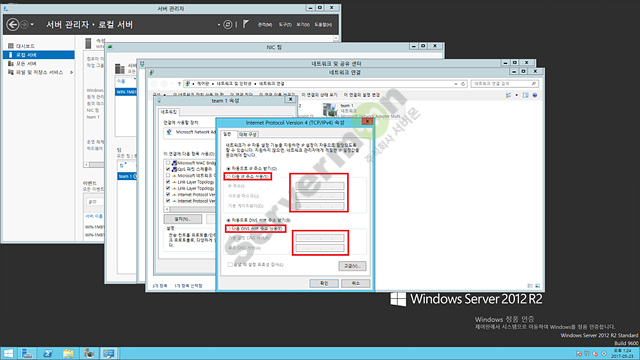This screenshot has width=640, height=360.
Task: Open address bar history dropdown in 네트워크 연결
Action: pos(456,84)
